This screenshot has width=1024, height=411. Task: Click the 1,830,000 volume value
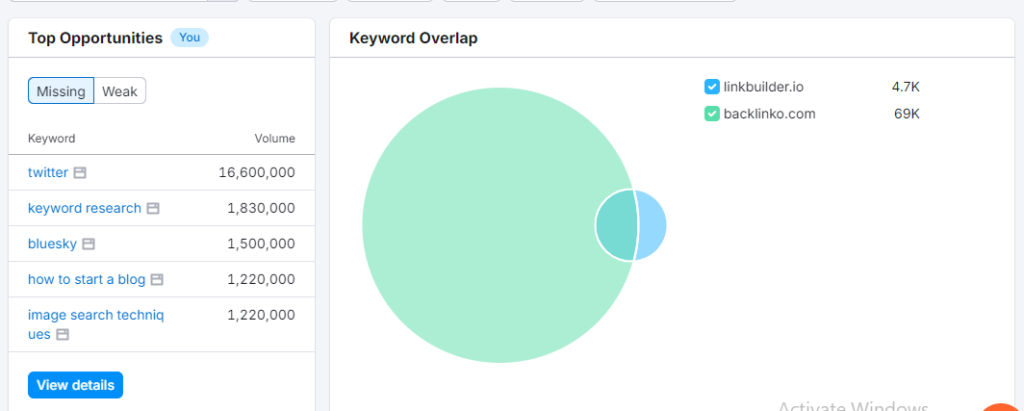pyautogui.click(x=261, y=208)
